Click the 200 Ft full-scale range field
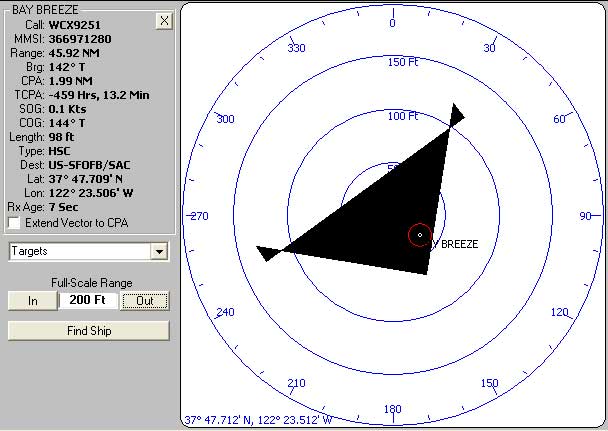608x431 pixels. tap(88, 300)
